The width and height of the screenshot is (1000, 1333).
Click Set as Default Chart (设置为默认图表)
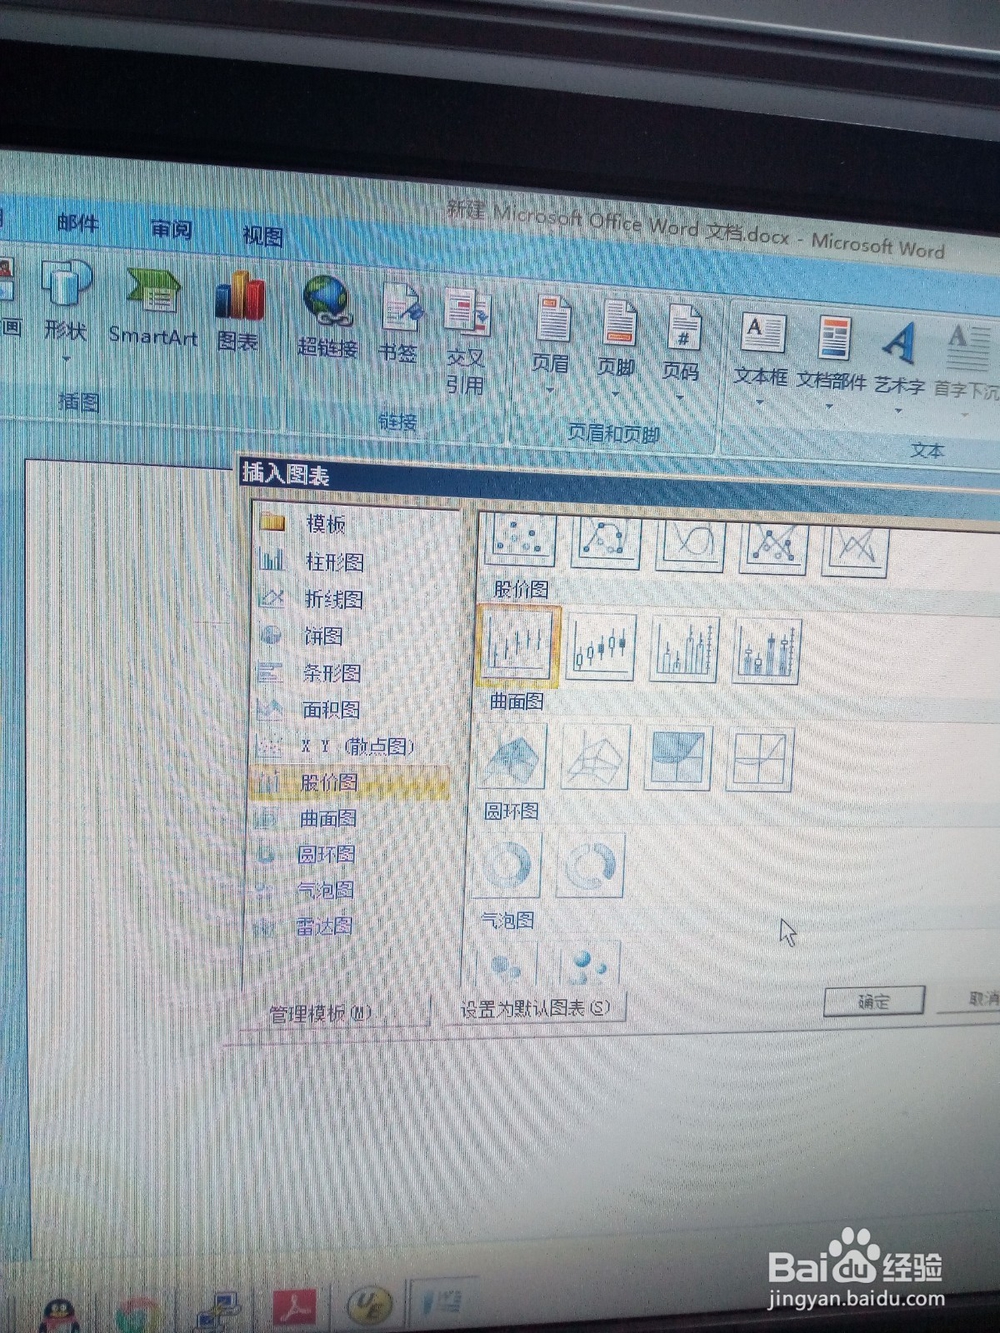(534, 1008)
